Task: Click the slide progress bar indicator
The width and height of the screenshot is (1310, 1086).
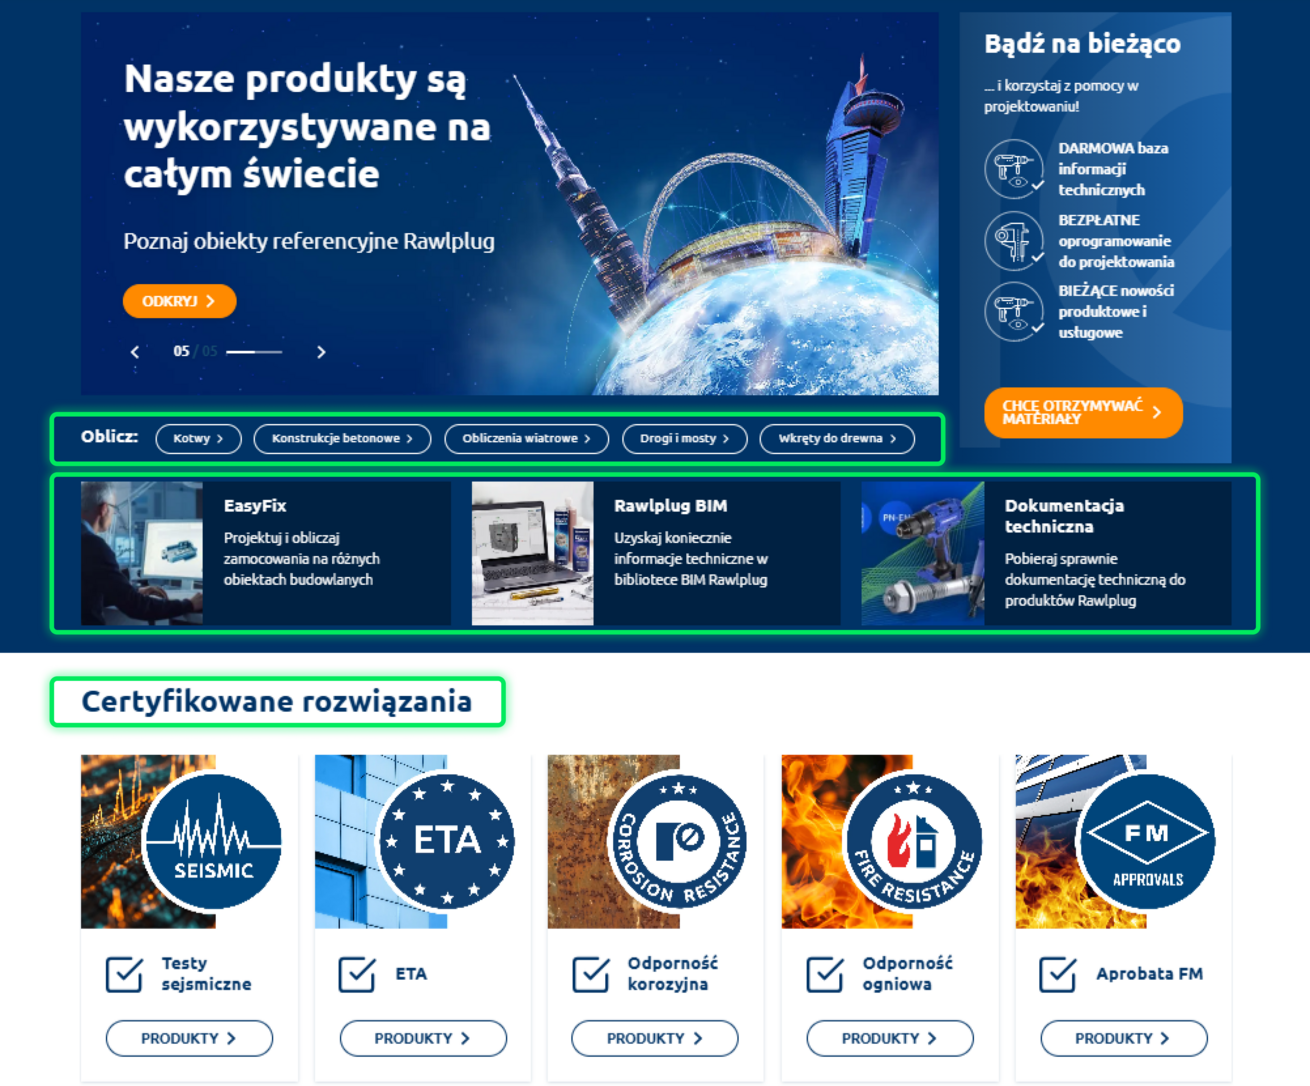Action: point(254,352)
